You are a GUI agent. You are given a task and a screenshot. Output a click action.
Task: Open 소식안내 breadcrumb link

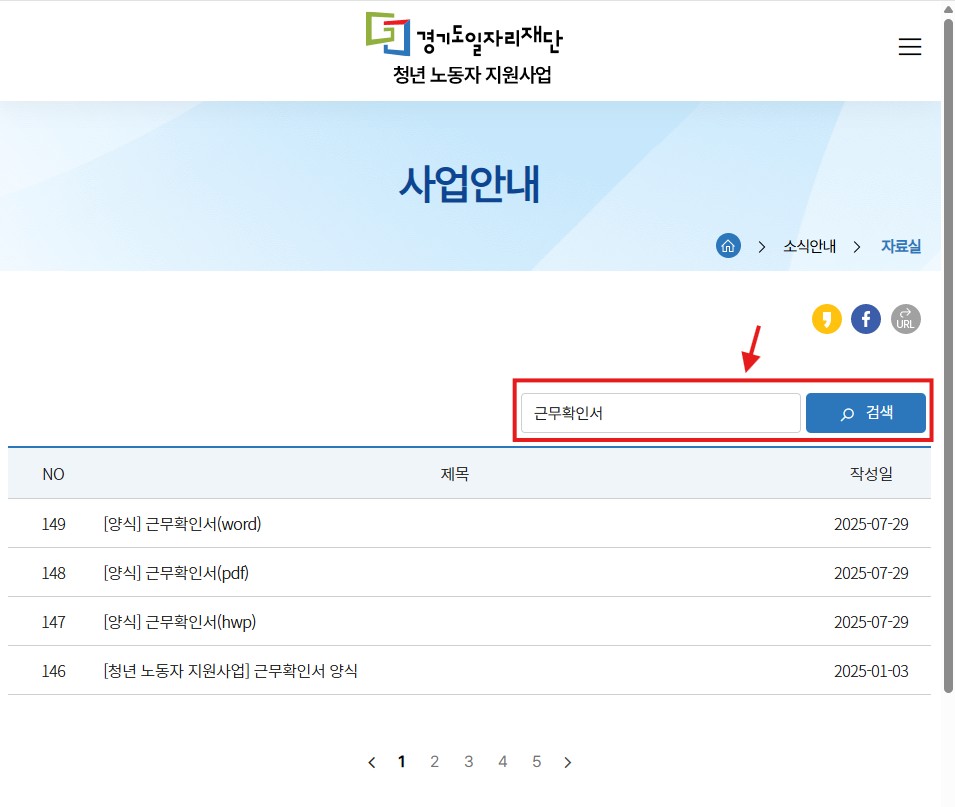coord(809,246)
